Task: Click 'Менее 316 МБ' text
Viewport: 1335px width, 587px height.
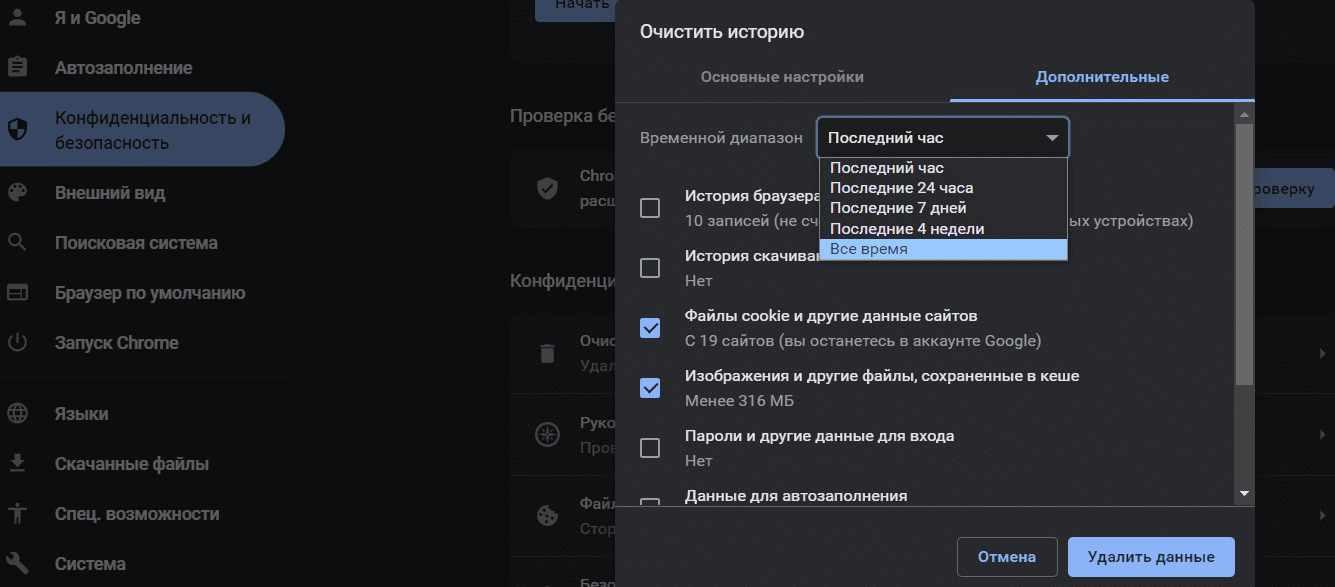Action: [739, 401]
